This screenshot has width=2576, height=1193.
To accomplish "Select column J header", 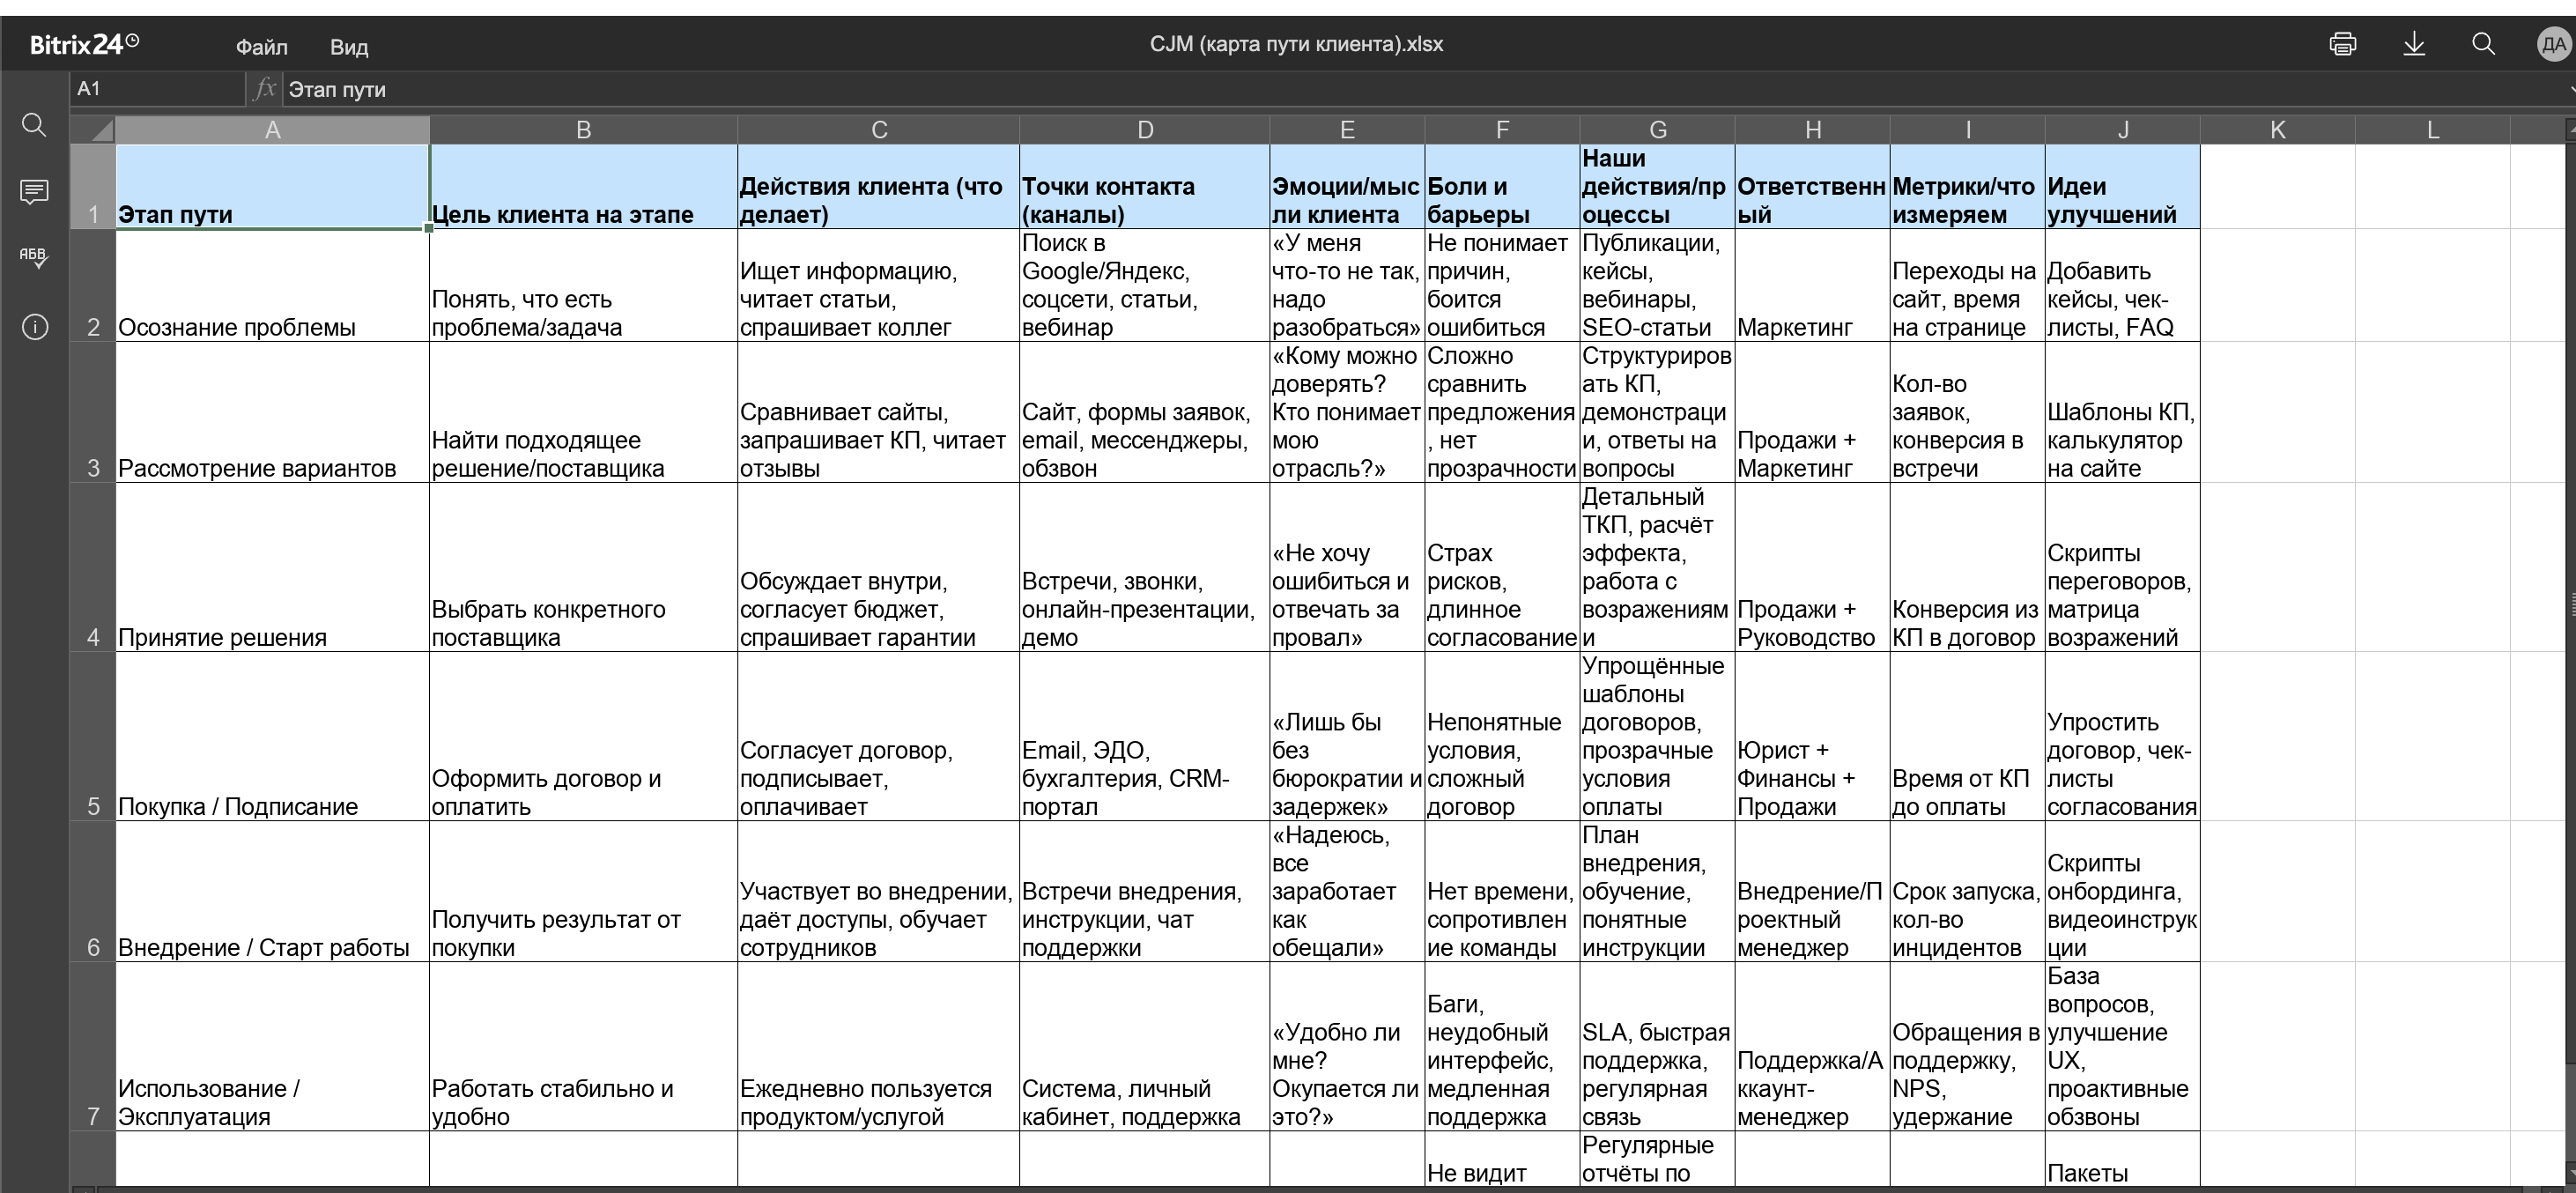I will point(2122,130).
